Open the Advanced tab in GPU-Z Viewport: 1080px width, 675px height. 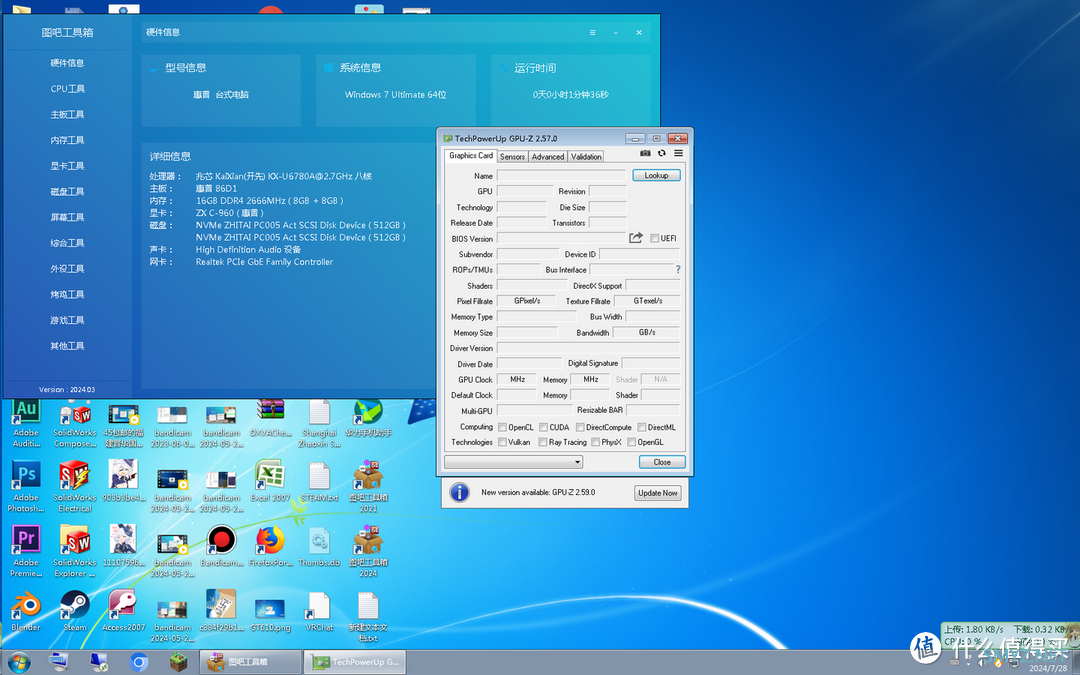[548, 156]
